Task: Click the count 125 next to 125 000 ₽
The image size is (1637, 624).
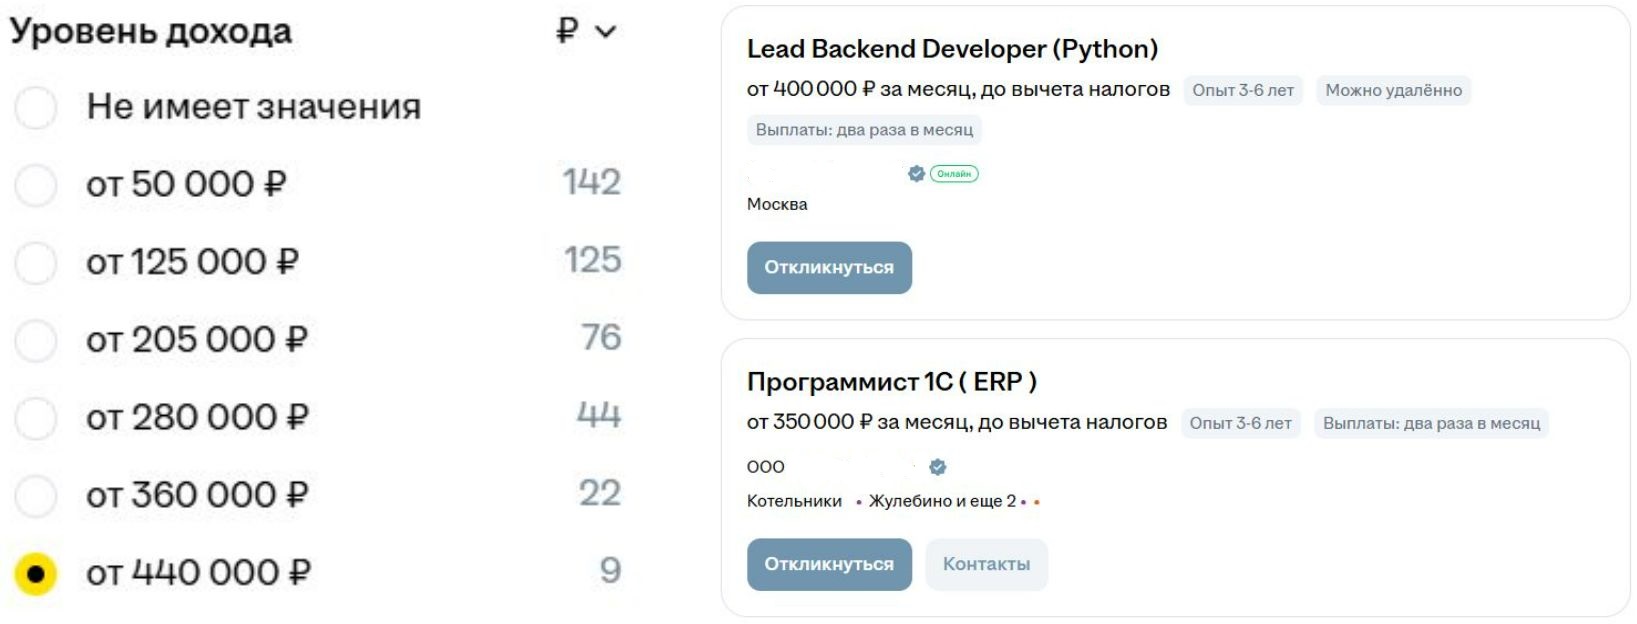Action: [593, 261]
